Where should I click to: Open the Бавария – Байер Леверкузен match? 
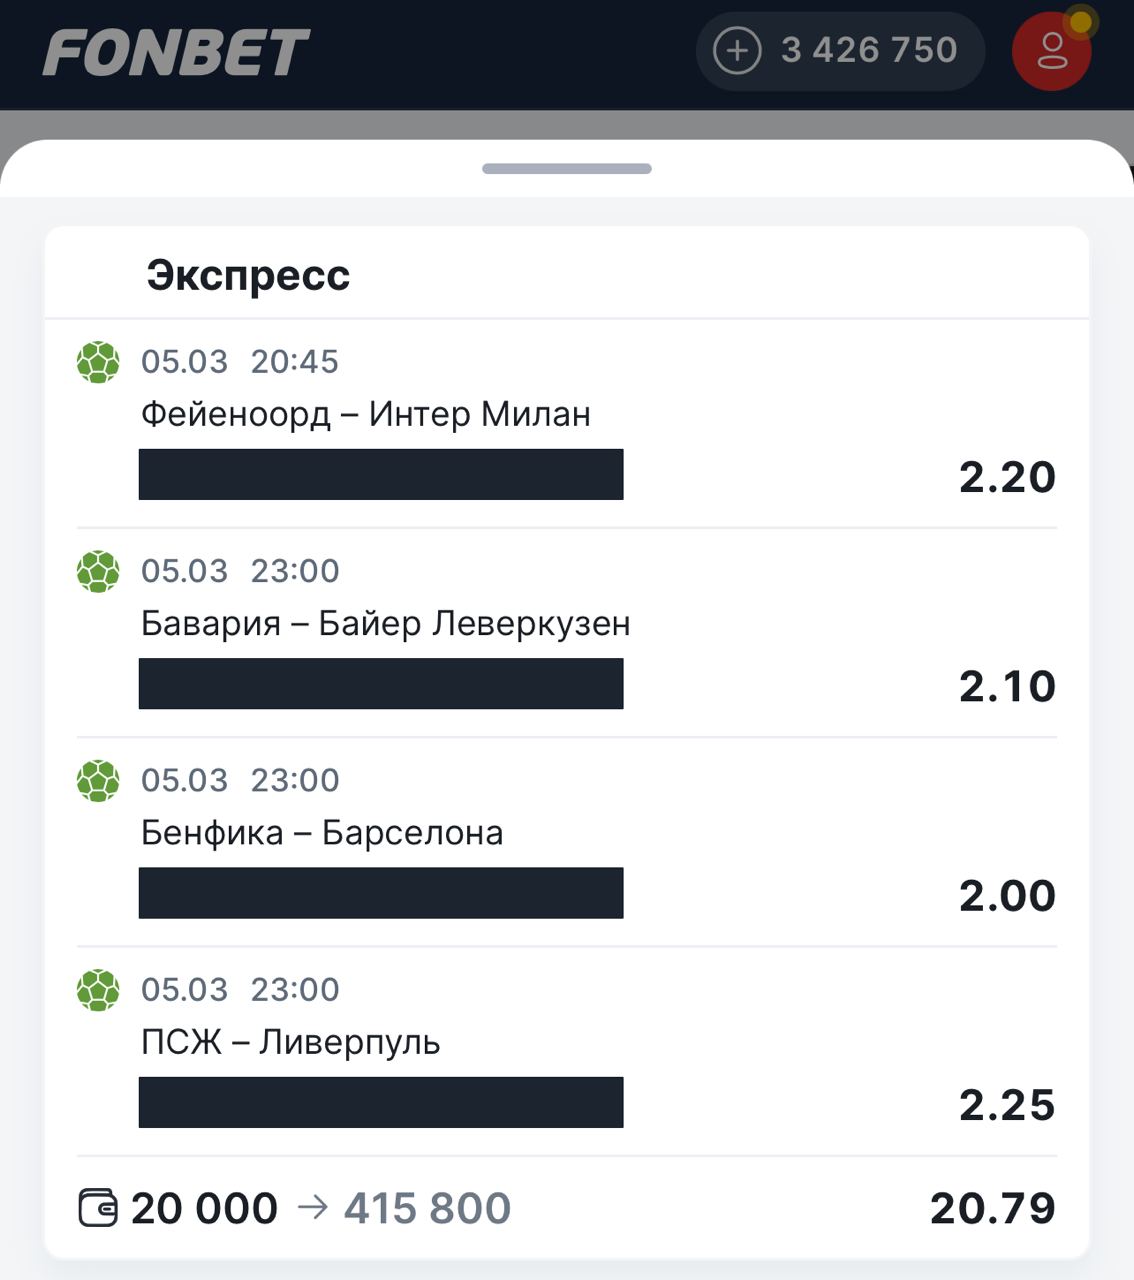[386, 624]
